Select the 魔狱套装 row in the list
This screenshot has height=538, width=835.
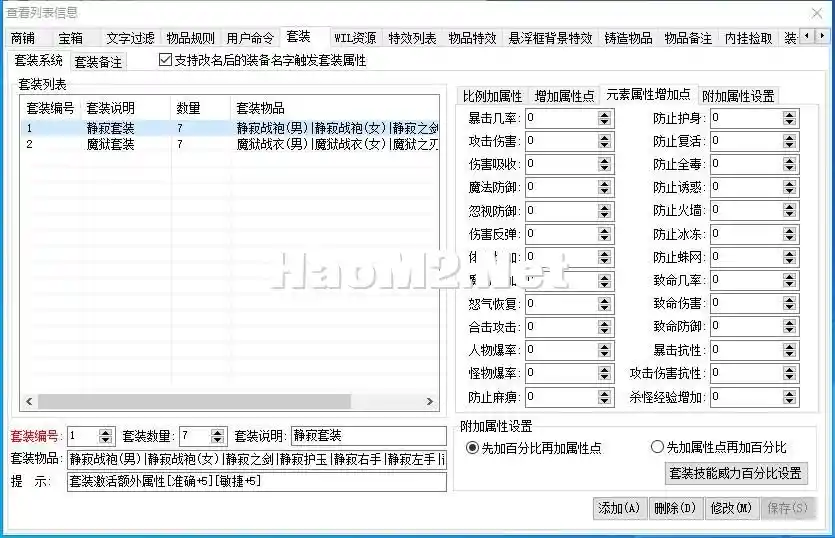pyautogui.click(x=229, y=144)
